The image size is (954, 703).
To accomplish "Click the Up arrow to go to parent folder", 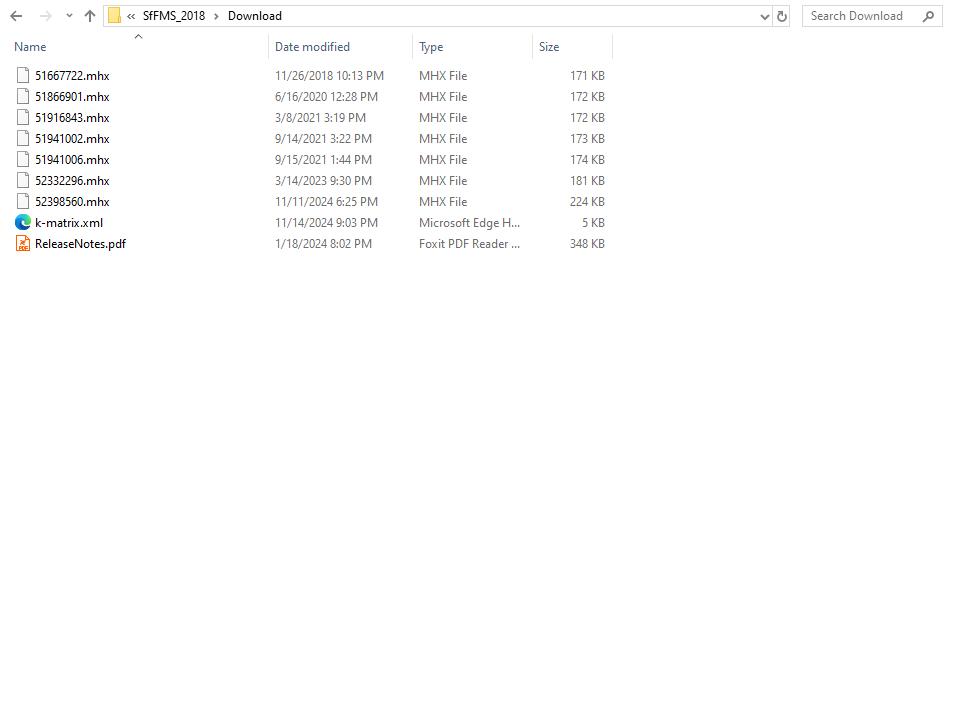I will tap(89, 15).
